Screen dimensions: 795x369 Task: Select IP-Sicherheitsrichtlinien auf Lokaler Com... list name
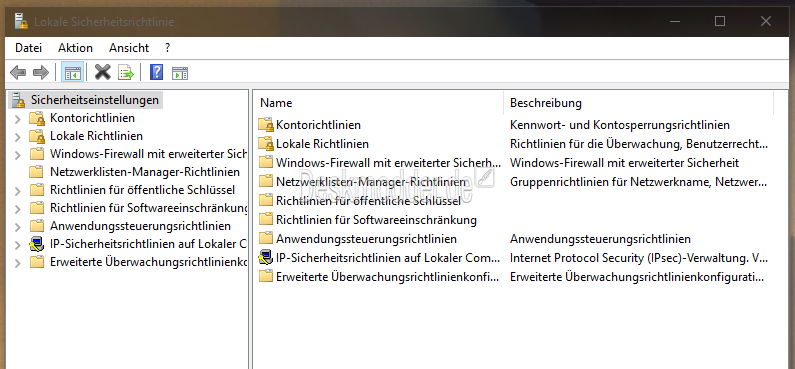pos(388,257)
